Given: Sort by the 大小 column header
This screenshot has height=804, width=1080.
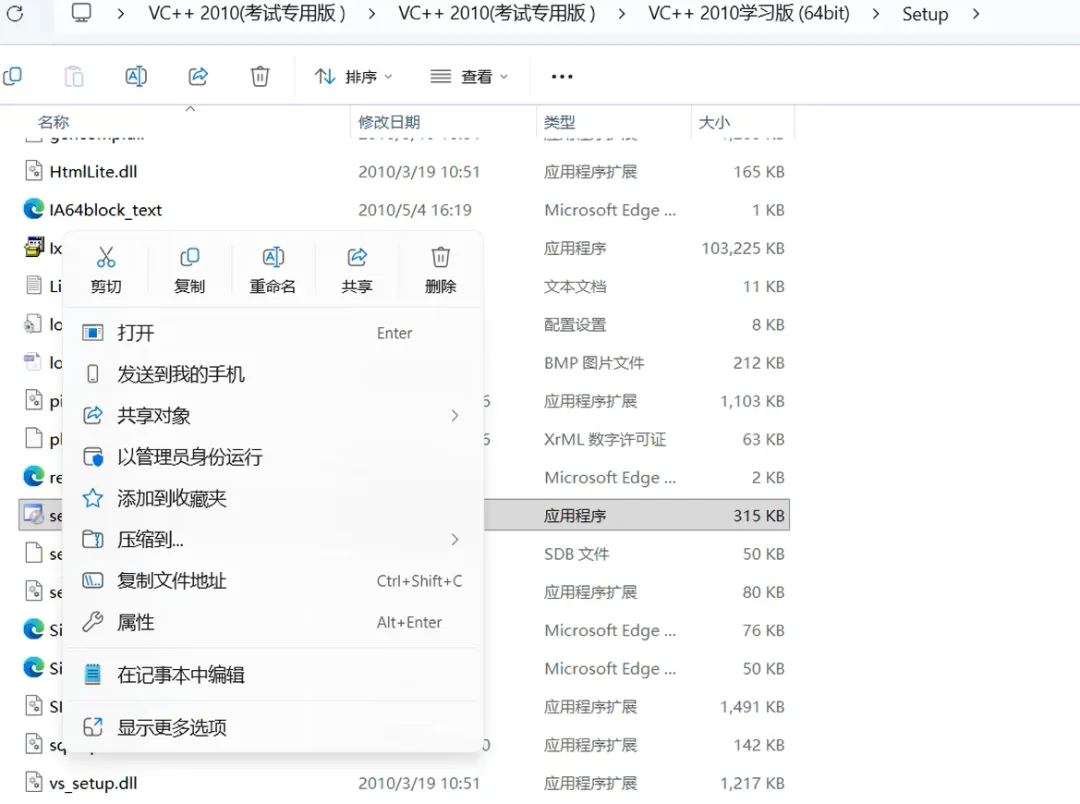Looking at the screenshot, I should (x=714, y=122).
